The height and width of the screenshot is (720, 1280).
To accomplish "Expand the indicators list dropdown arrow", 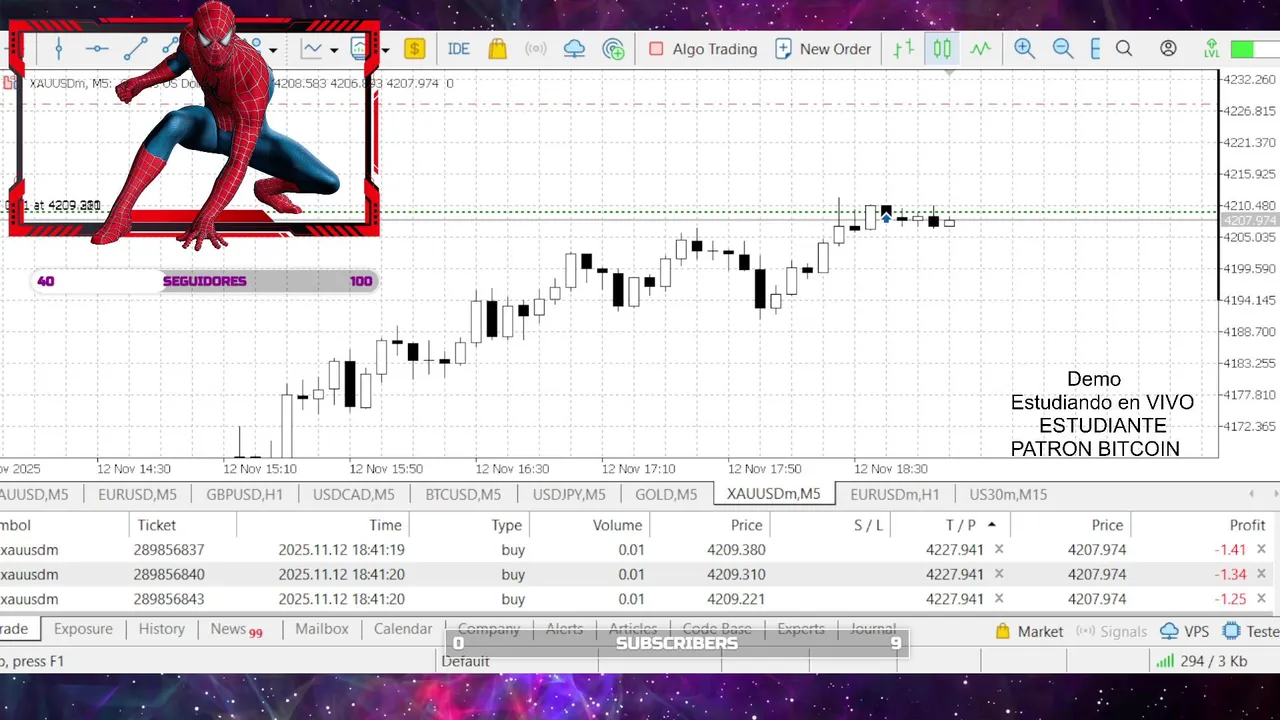I will tap(385, 49).
